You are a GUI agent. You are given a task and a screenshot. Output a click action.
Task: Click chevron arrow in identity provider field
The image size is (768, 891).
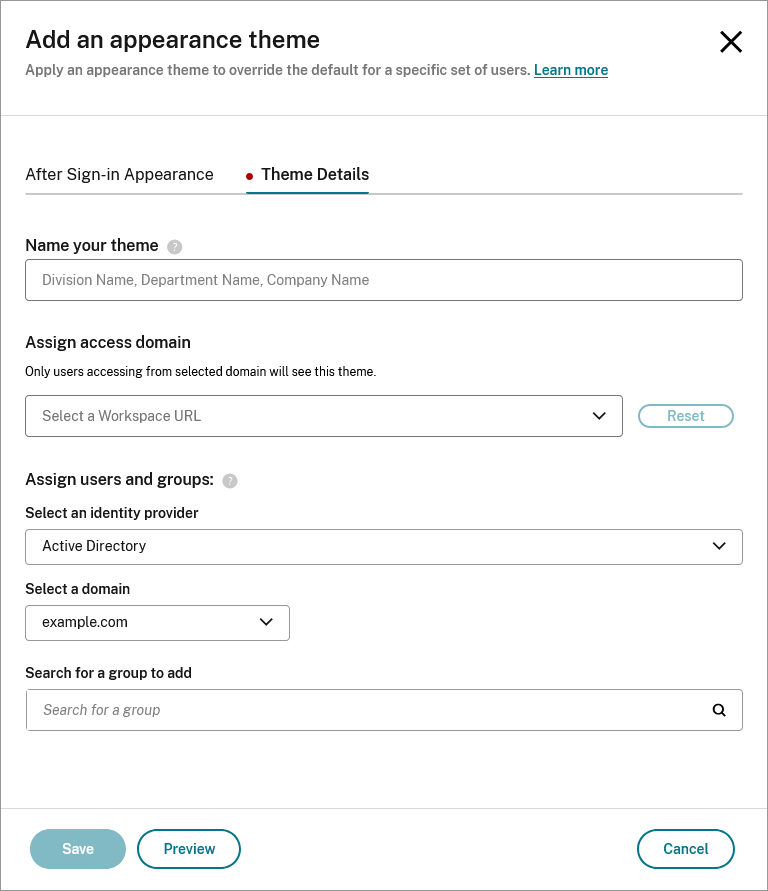pos(719,546)
